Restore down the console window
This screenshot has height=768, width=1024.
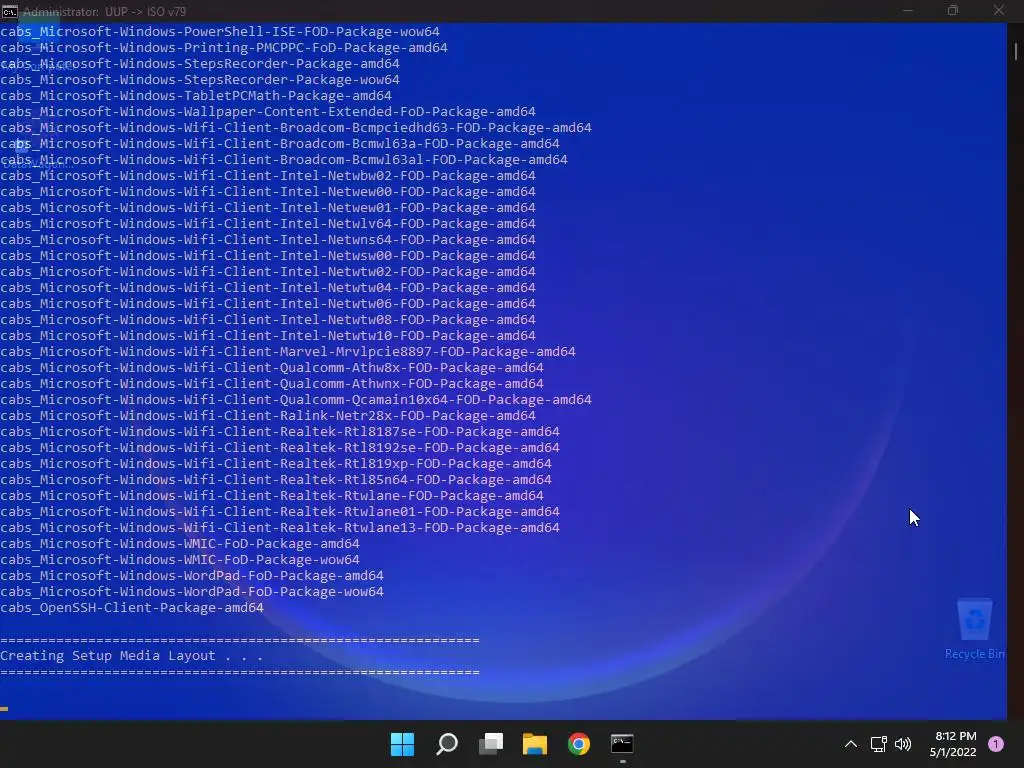point(953,10)
